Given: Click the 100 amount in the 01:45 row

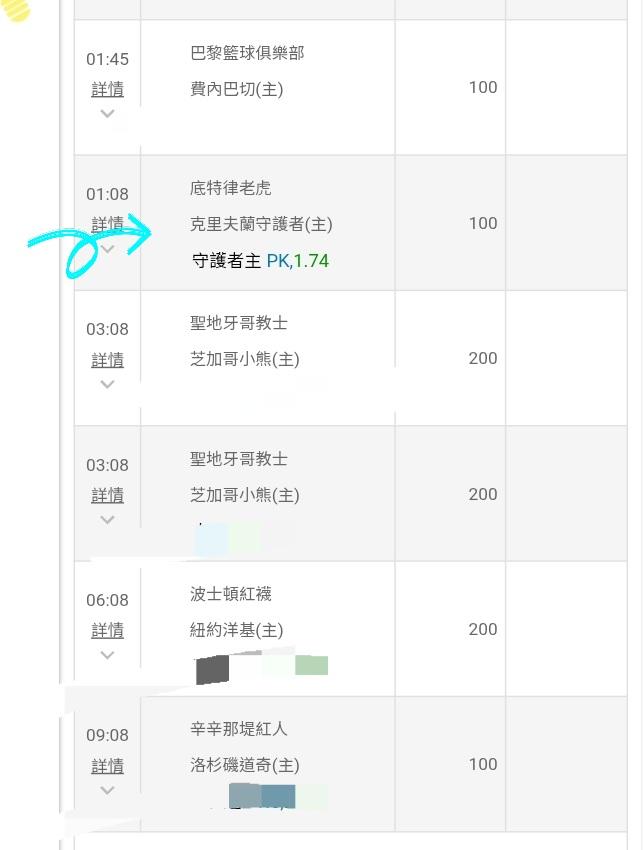Looking at the screenshot, I should 483,87.
